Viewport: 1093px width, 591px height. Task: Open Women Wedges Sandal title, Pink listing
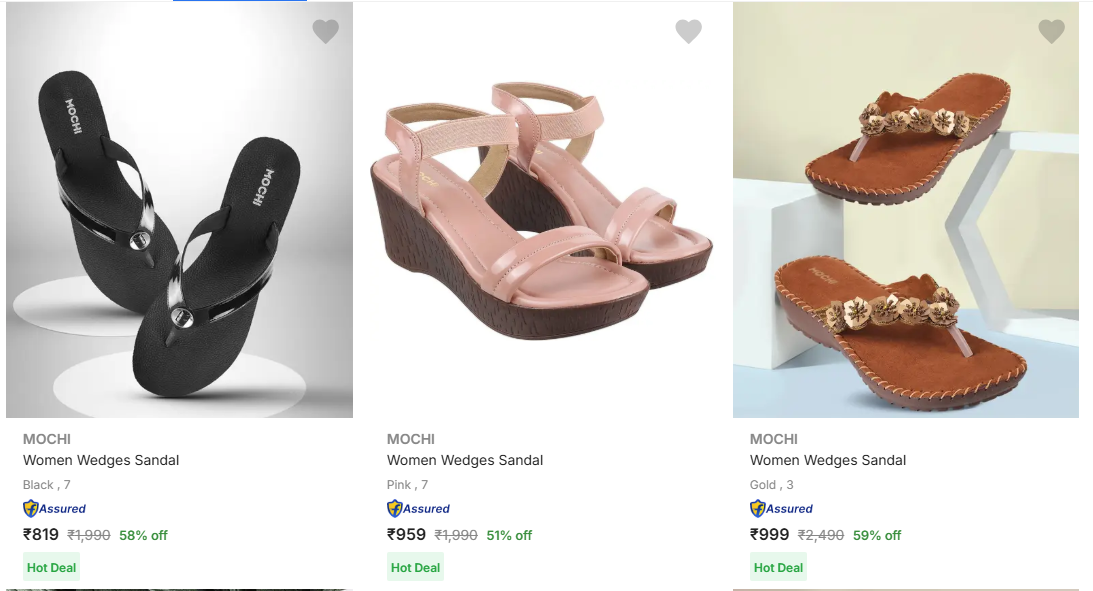(x=465, y=460)
